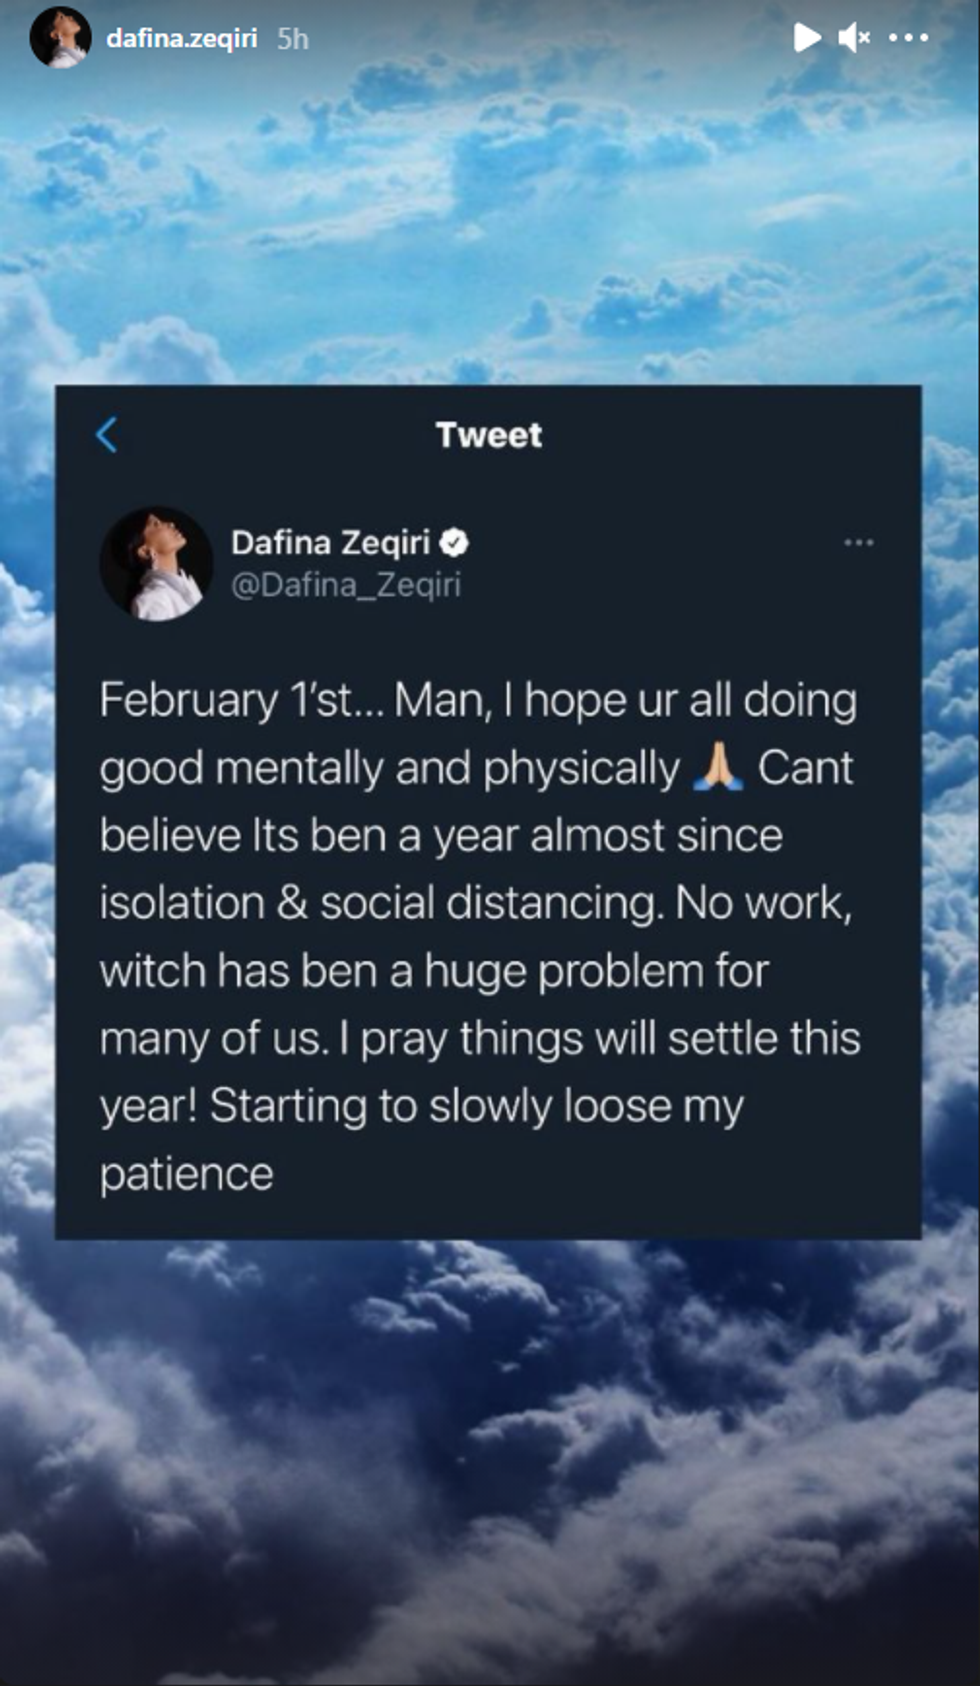980x1686 pixels.
Task: Click the praying hands emoji
Action: 718,768
